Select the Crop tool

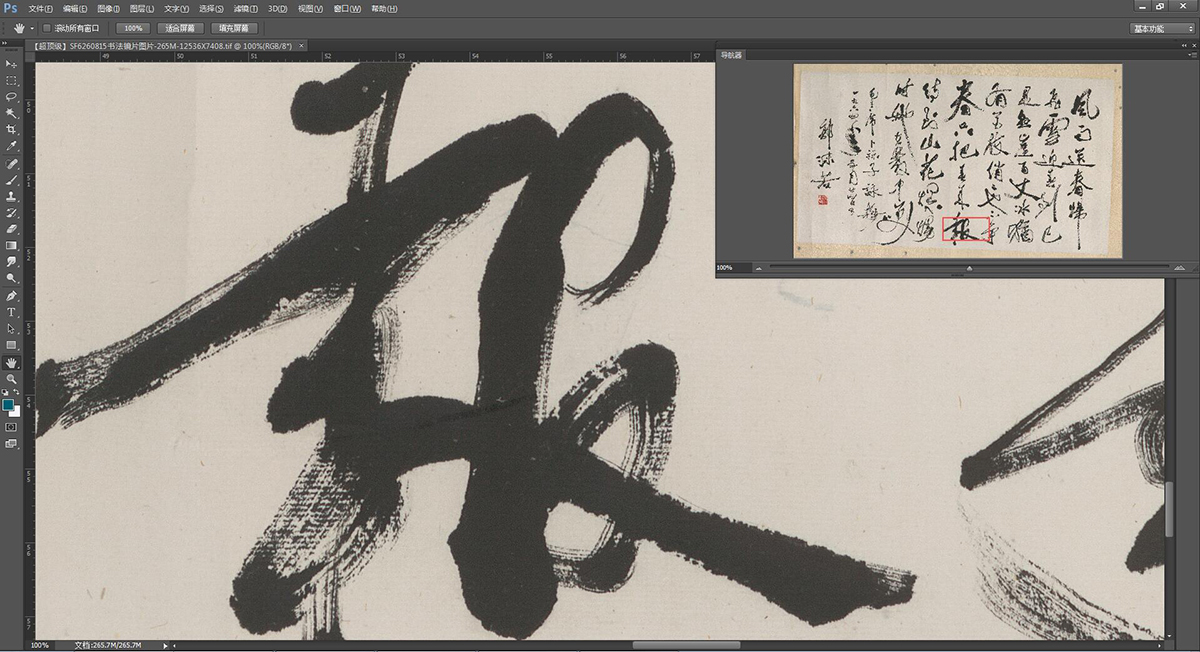point(11,130)
